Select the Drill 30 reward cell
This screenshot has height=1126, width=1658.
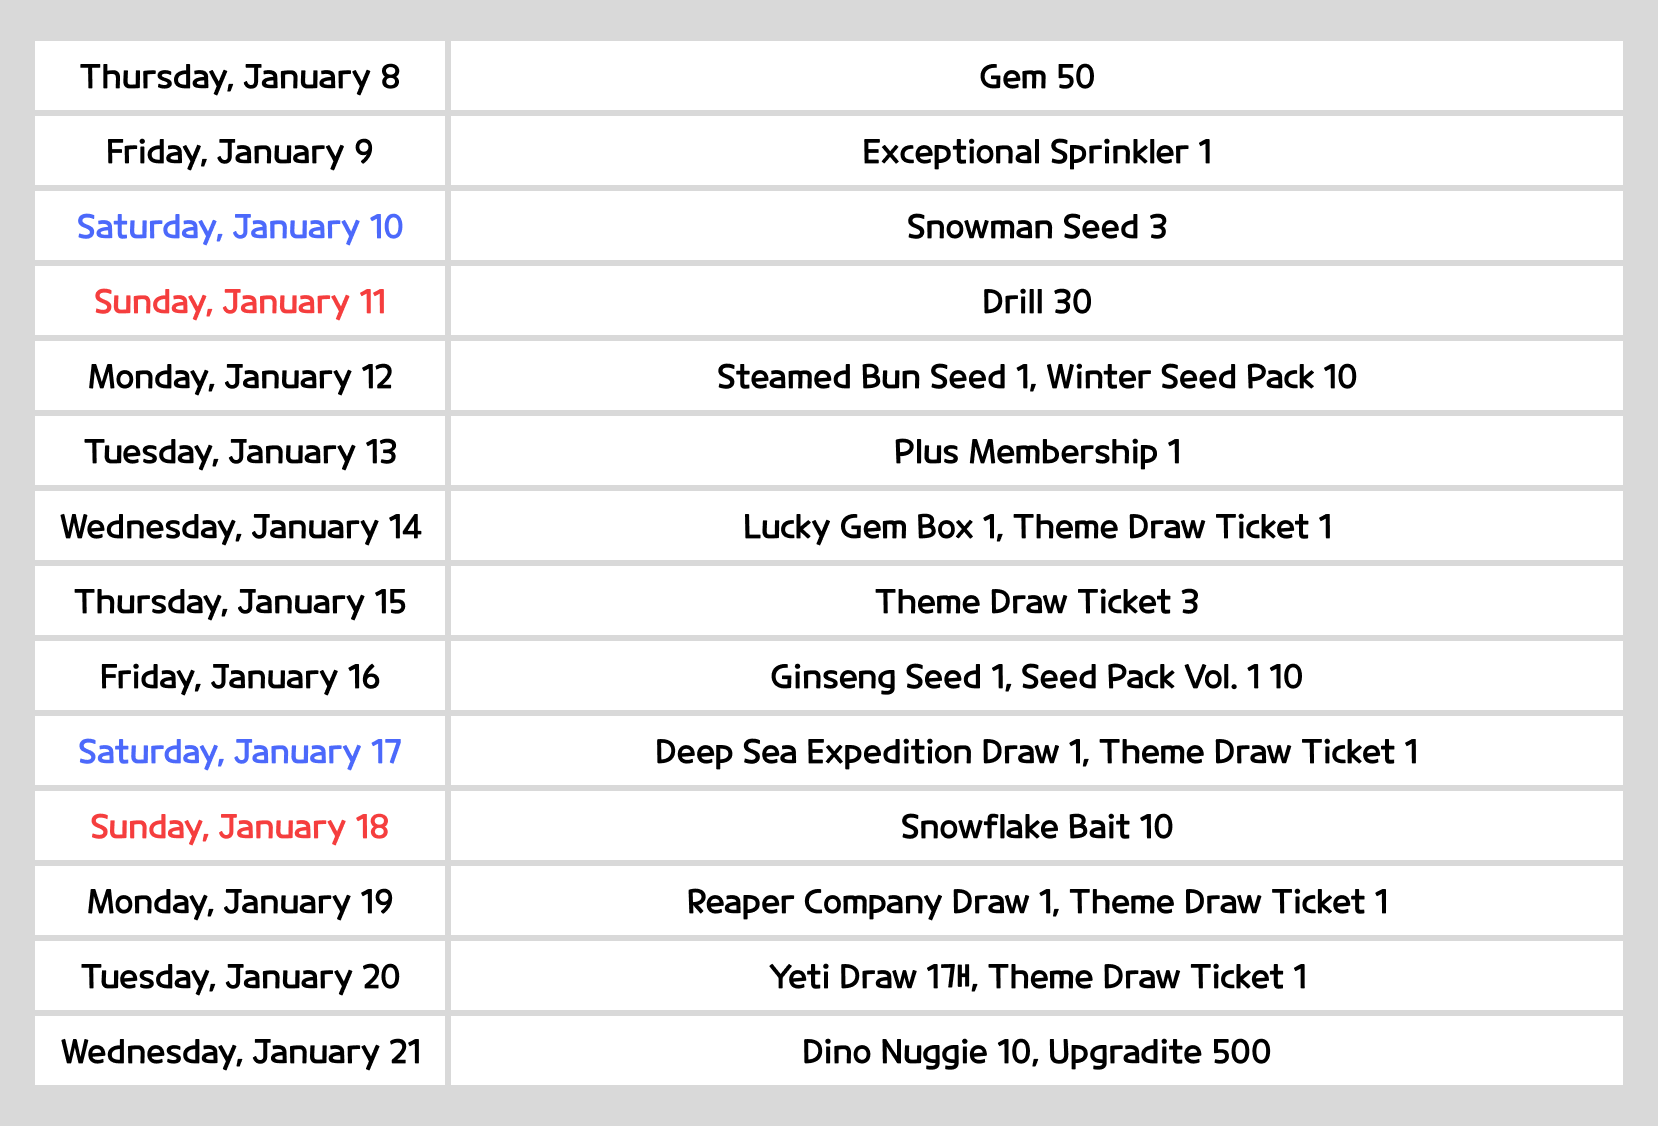1036,302
